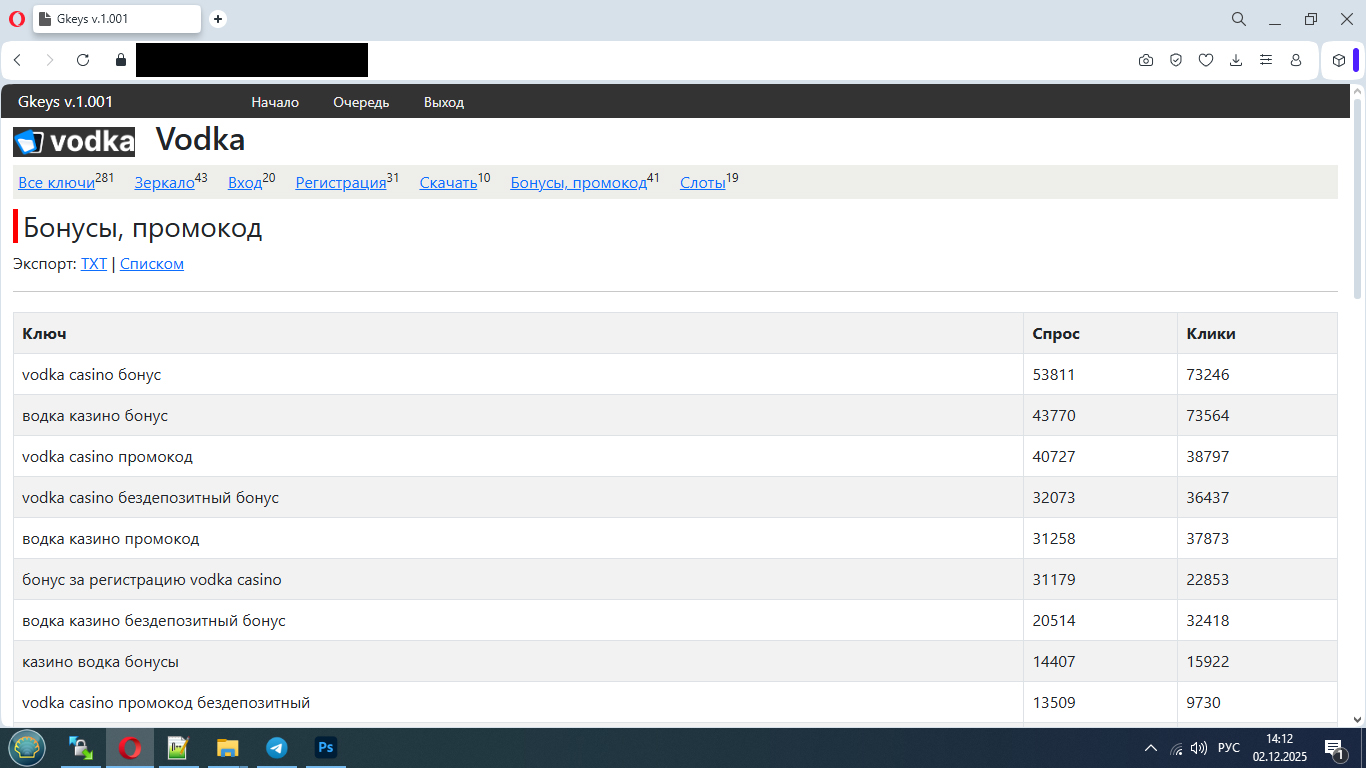Viewport: 1366px width, 768px height.
Task: Click the profile account icon
Action: pos(1296,60)
